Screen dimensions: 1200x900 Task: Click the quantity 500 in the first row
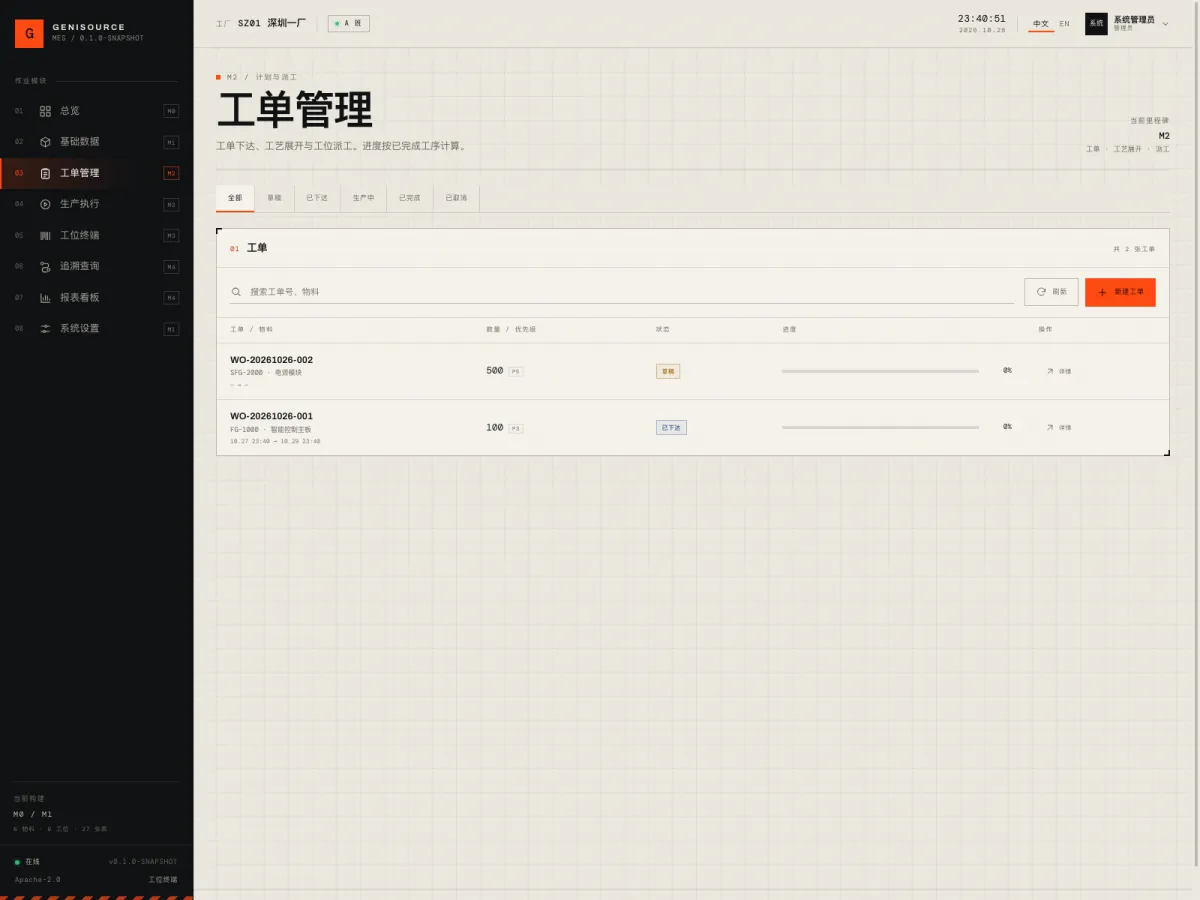point(495,371)
